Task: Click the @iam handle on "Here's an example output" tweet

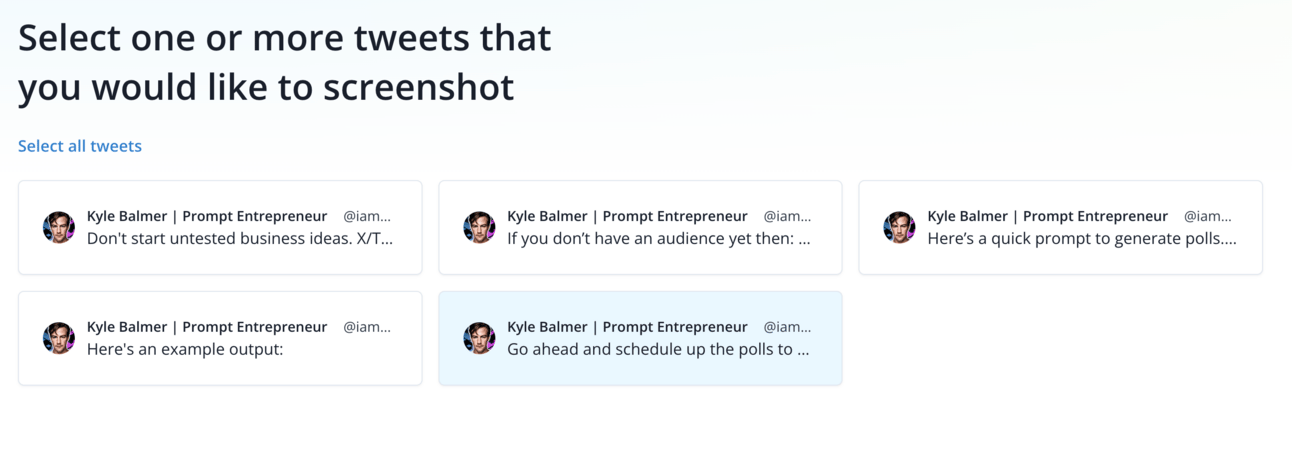Action: [367, 327]
